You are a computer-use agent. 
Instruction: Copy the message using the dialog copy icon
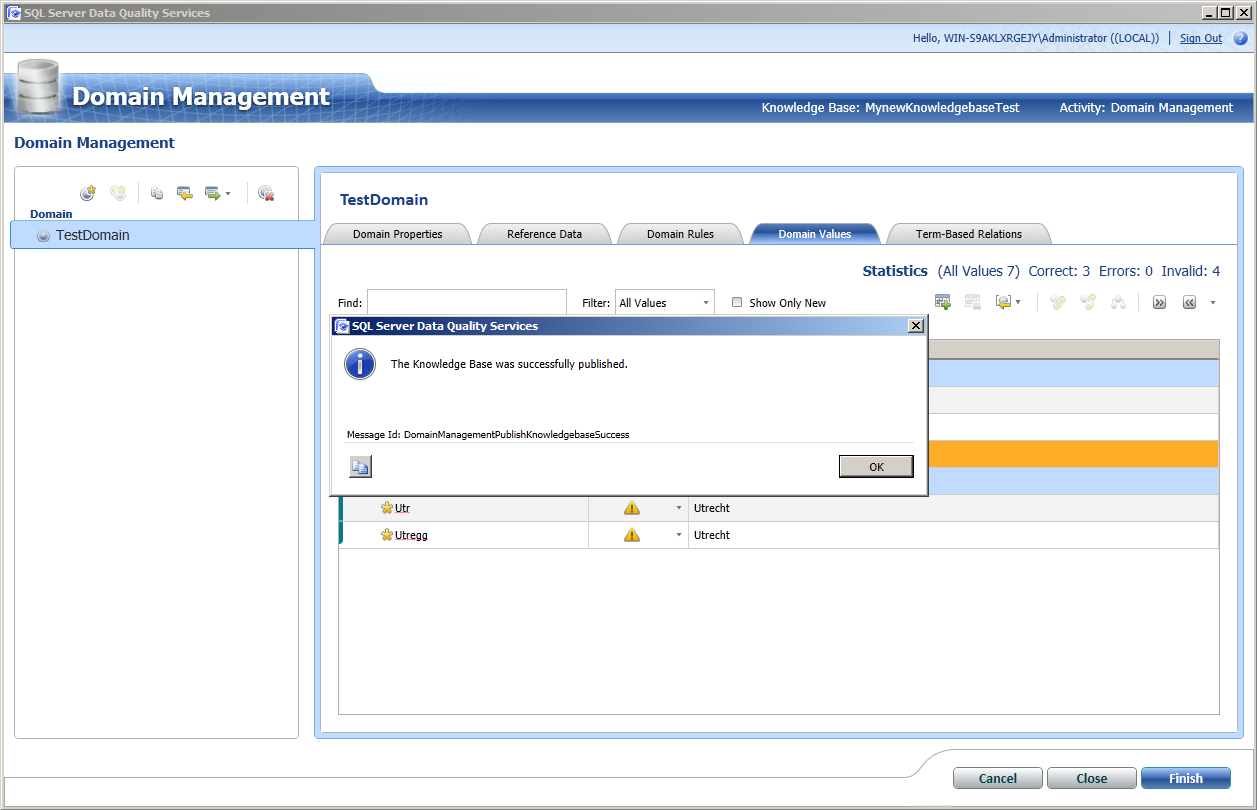360,466
